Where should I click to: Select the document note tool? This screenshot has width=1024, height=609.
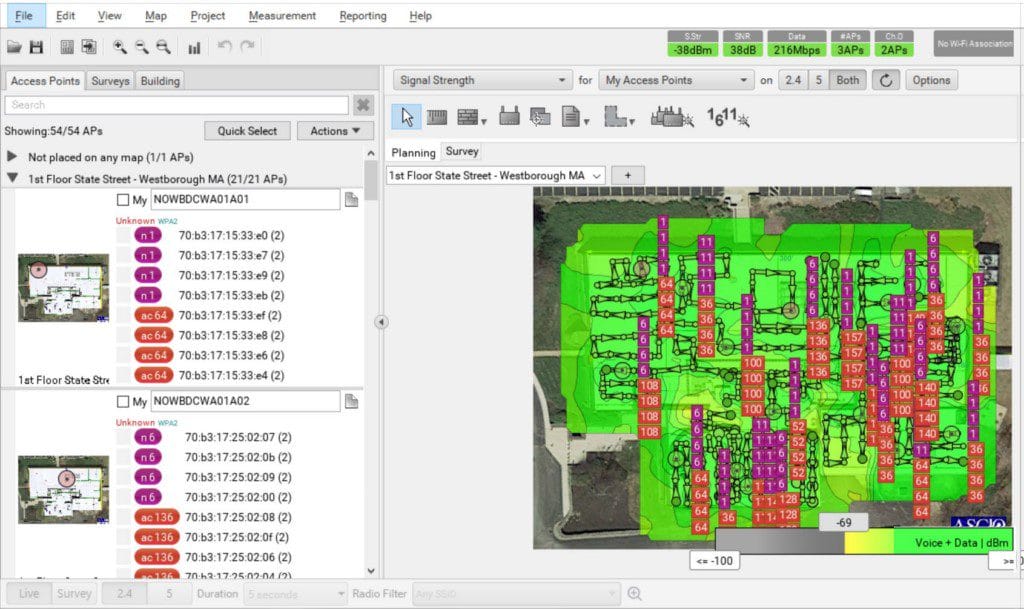pyautogui.click(x=571, y=117)
